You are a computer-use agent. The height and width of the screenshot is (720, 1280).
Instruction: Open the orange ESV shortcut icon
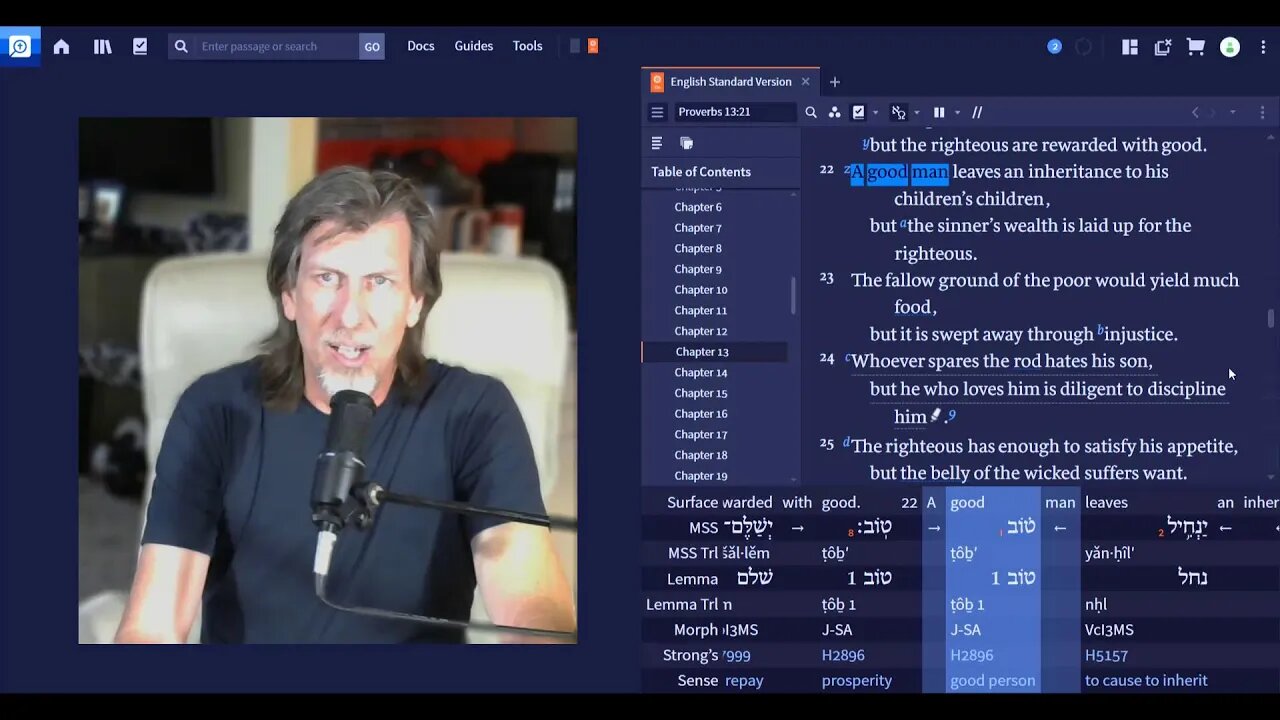point(593,46)
